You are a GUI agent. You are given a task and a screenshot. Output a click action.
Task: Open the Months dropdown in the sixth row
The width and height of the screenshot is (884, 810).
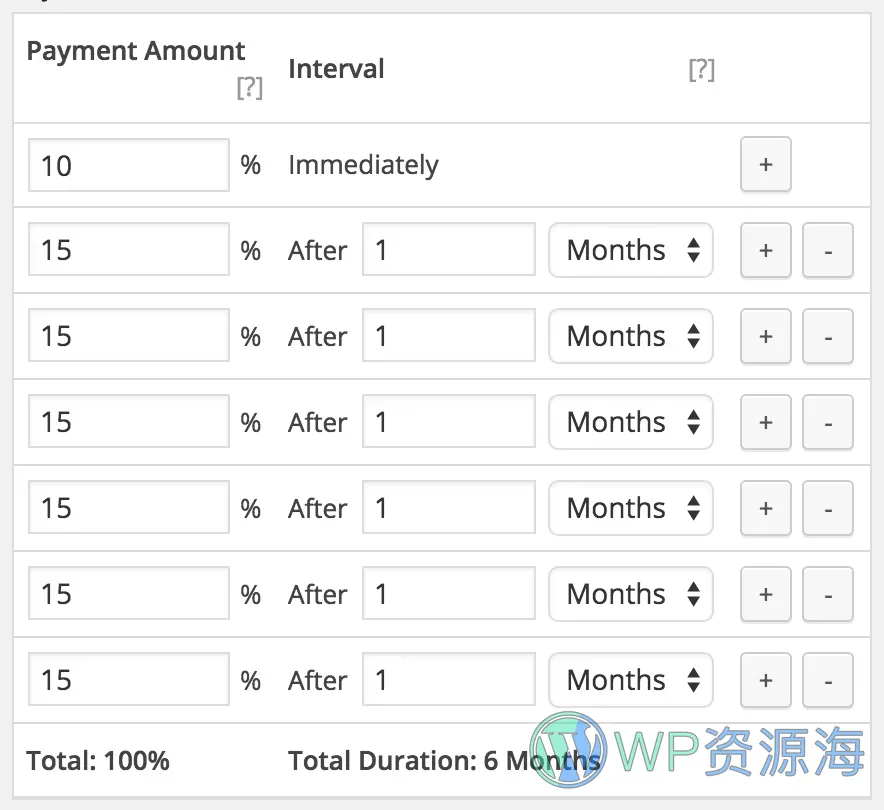[x=631, y=594]
